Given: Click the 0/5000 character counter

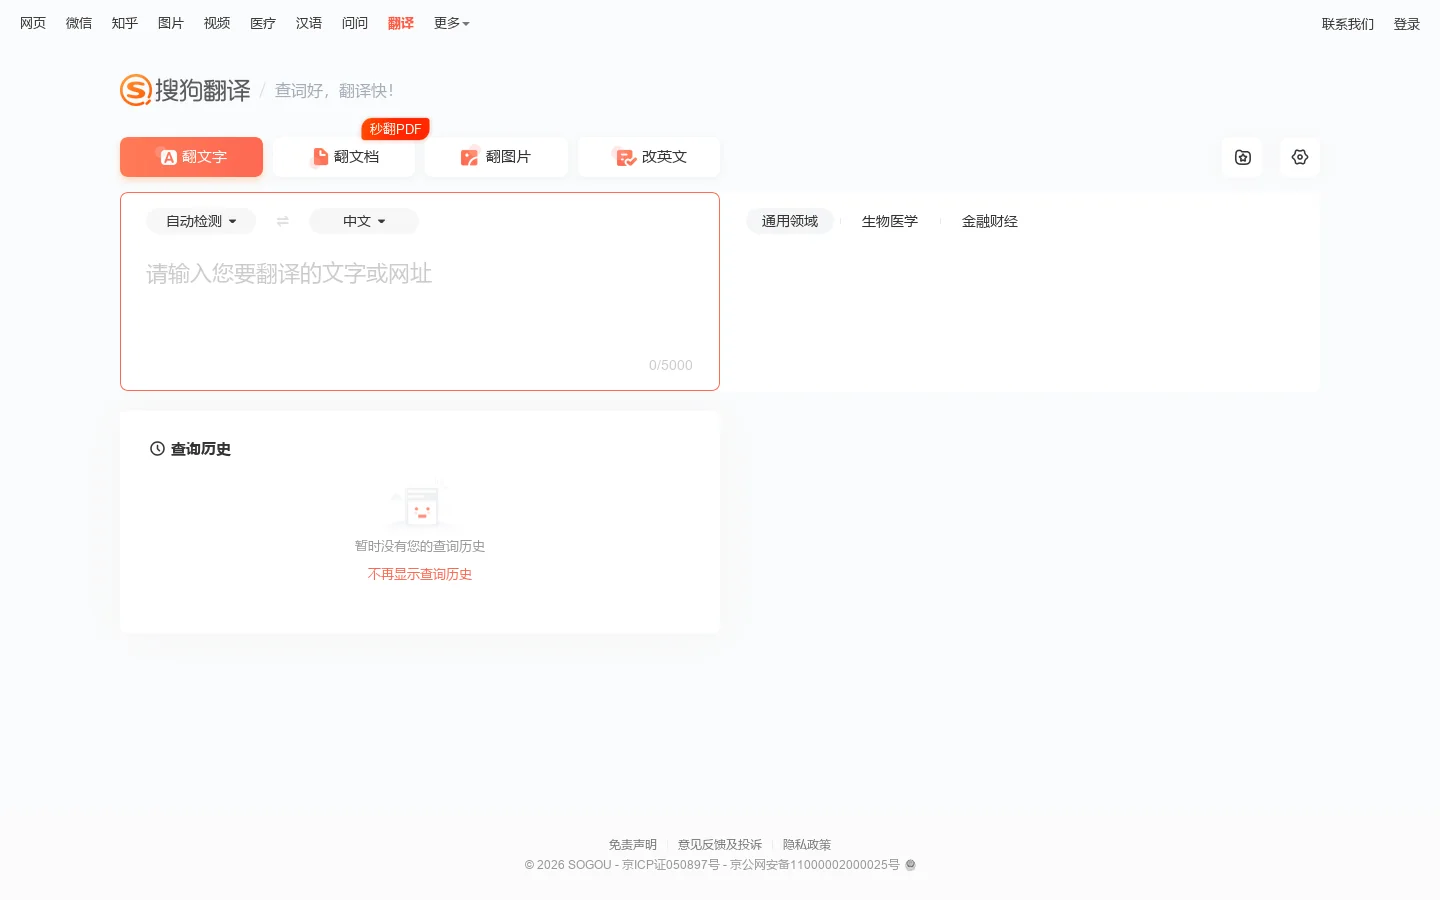Looking at the screenshot, I should [x=670, y=365].
